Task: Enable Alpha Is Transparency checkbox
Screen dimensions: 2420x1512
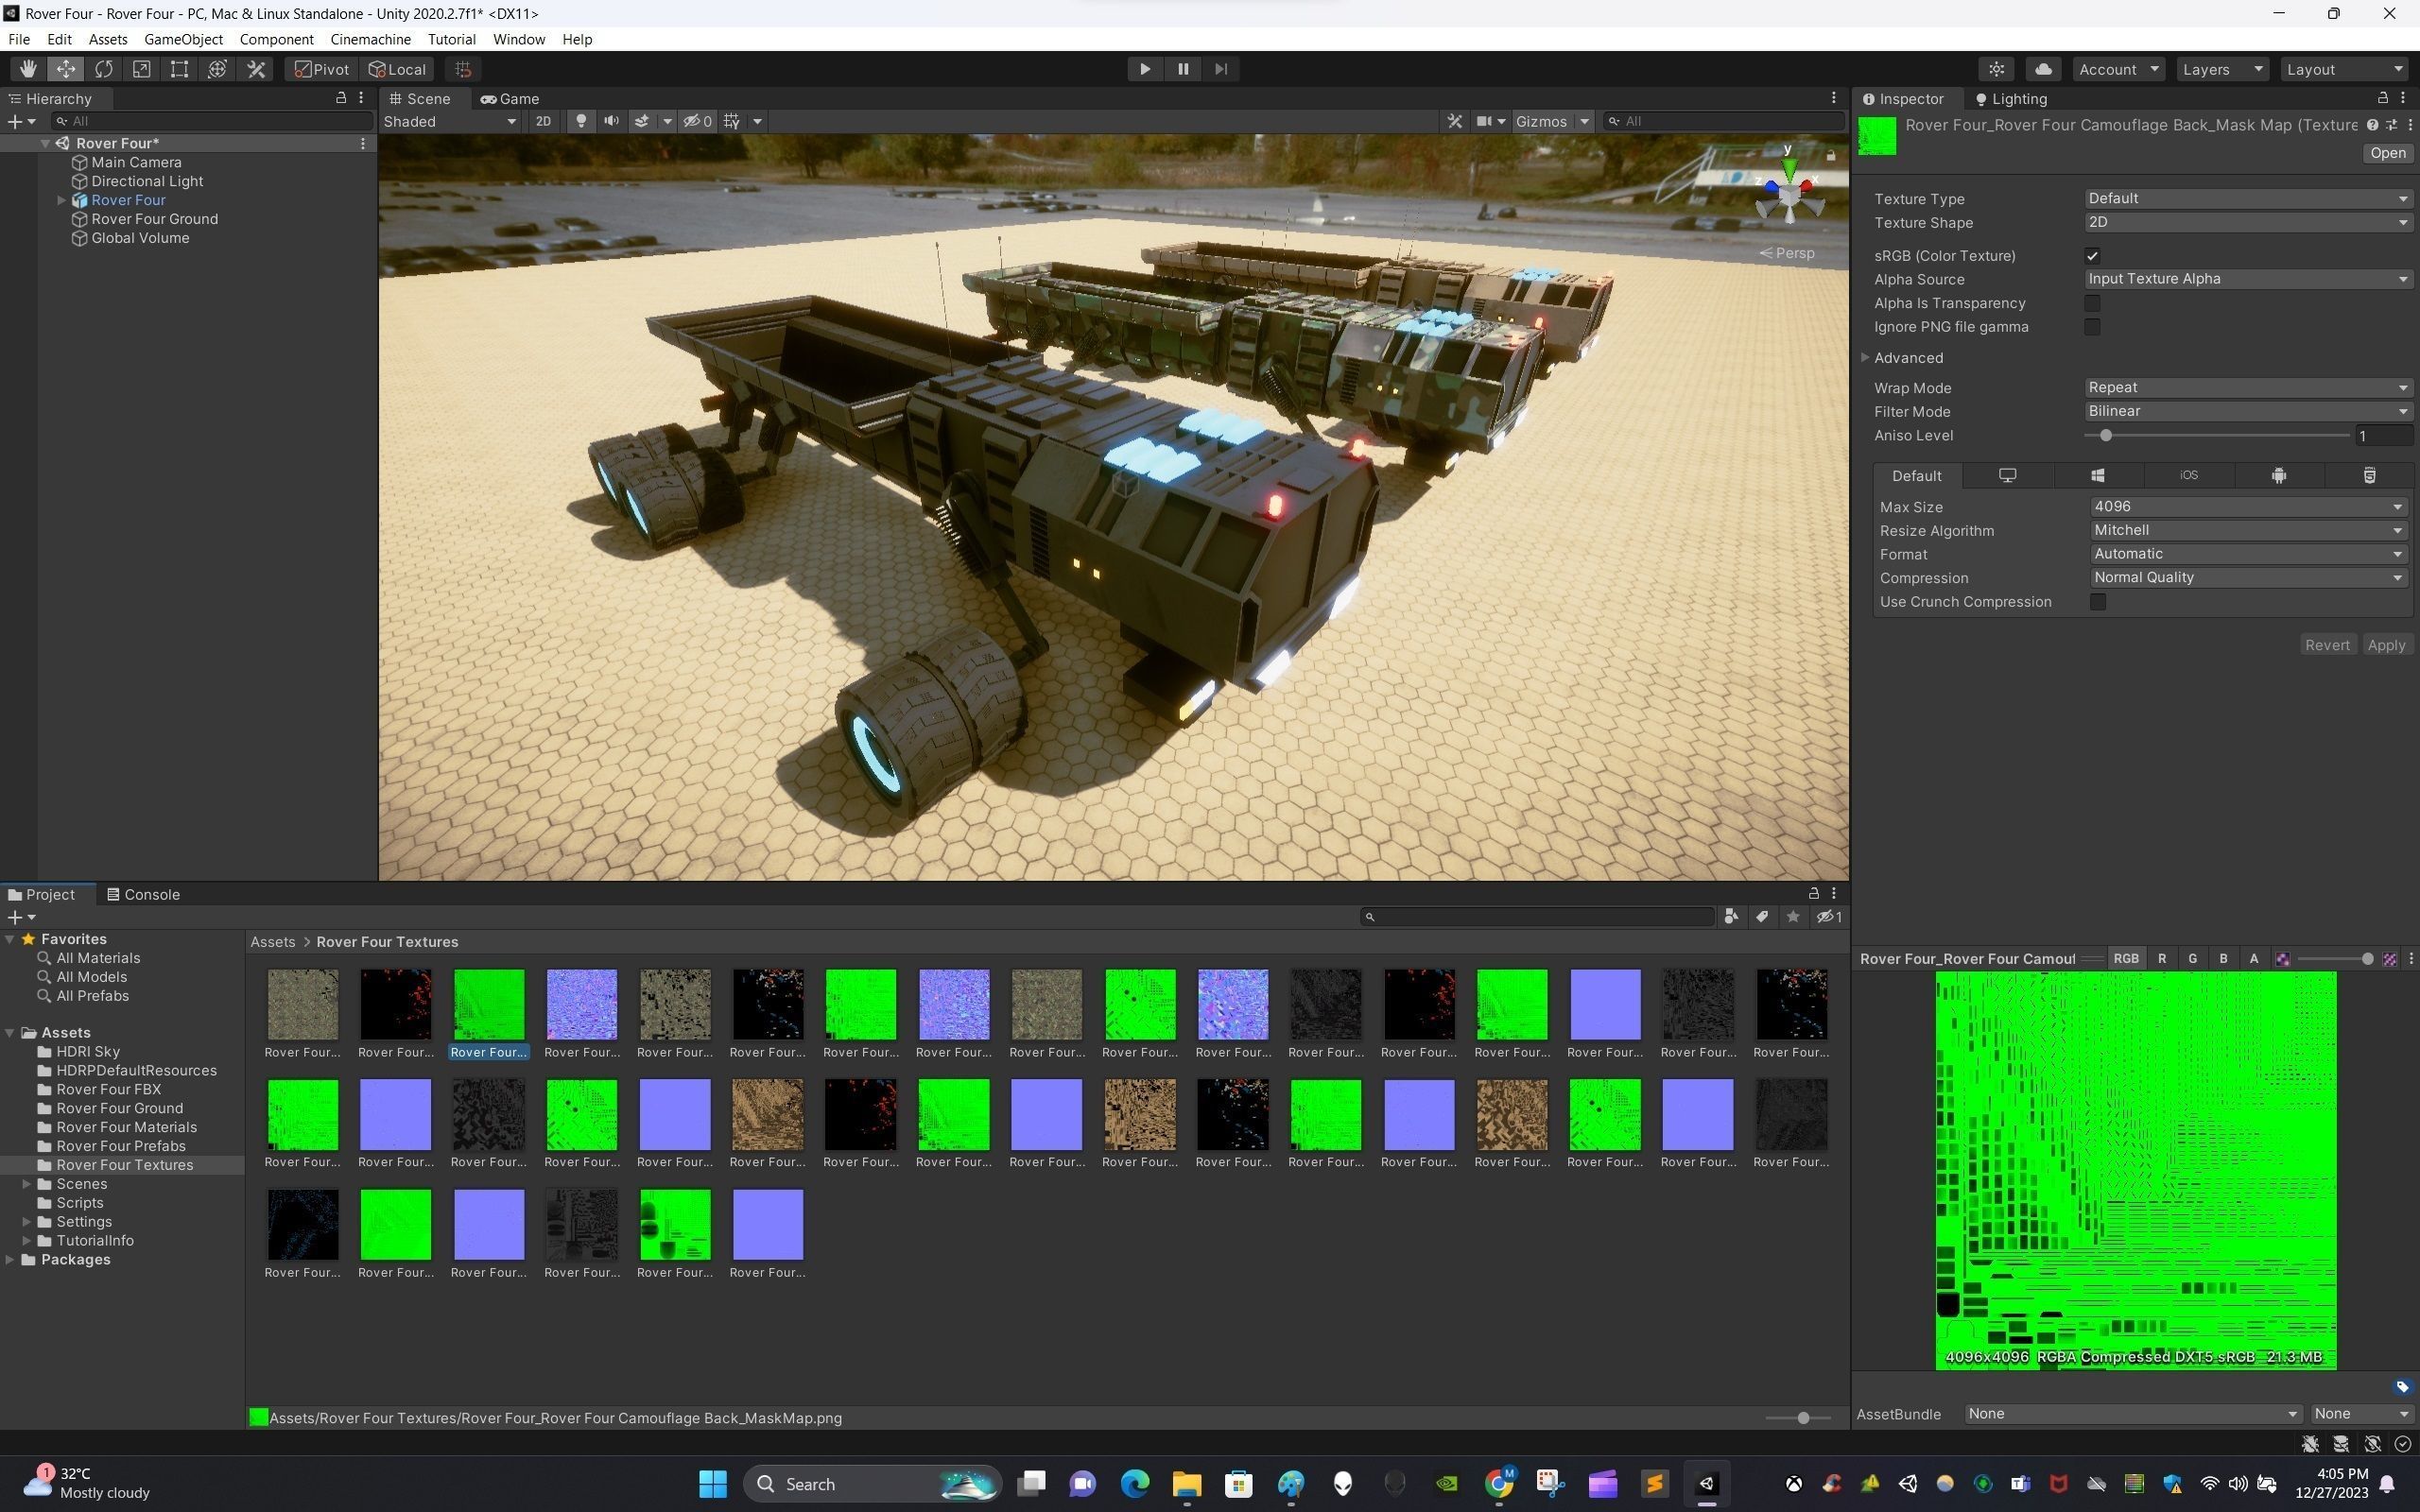Action: point(2092,303)
